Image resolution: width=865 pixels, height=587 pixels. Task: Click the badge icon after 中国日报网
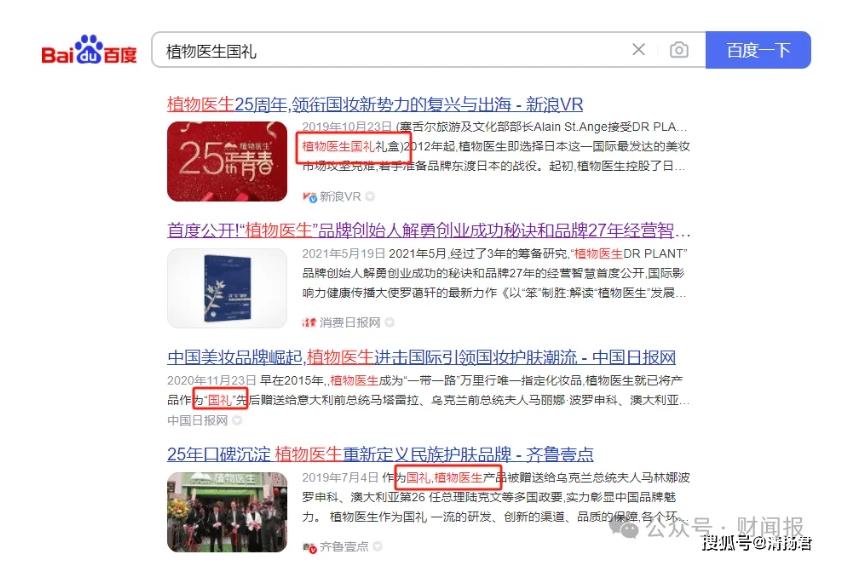[237, 421]
